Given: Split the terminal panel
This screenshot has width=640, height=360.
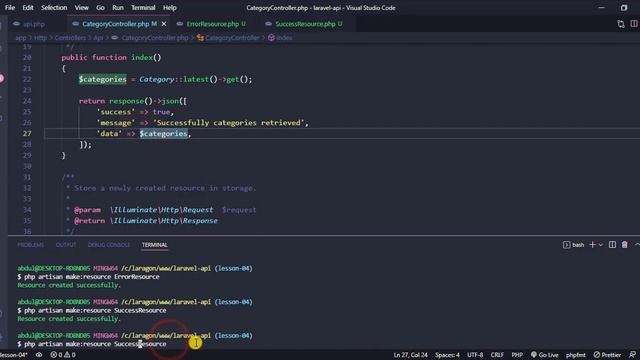Looking at the screenshot, I should (612, 245).
